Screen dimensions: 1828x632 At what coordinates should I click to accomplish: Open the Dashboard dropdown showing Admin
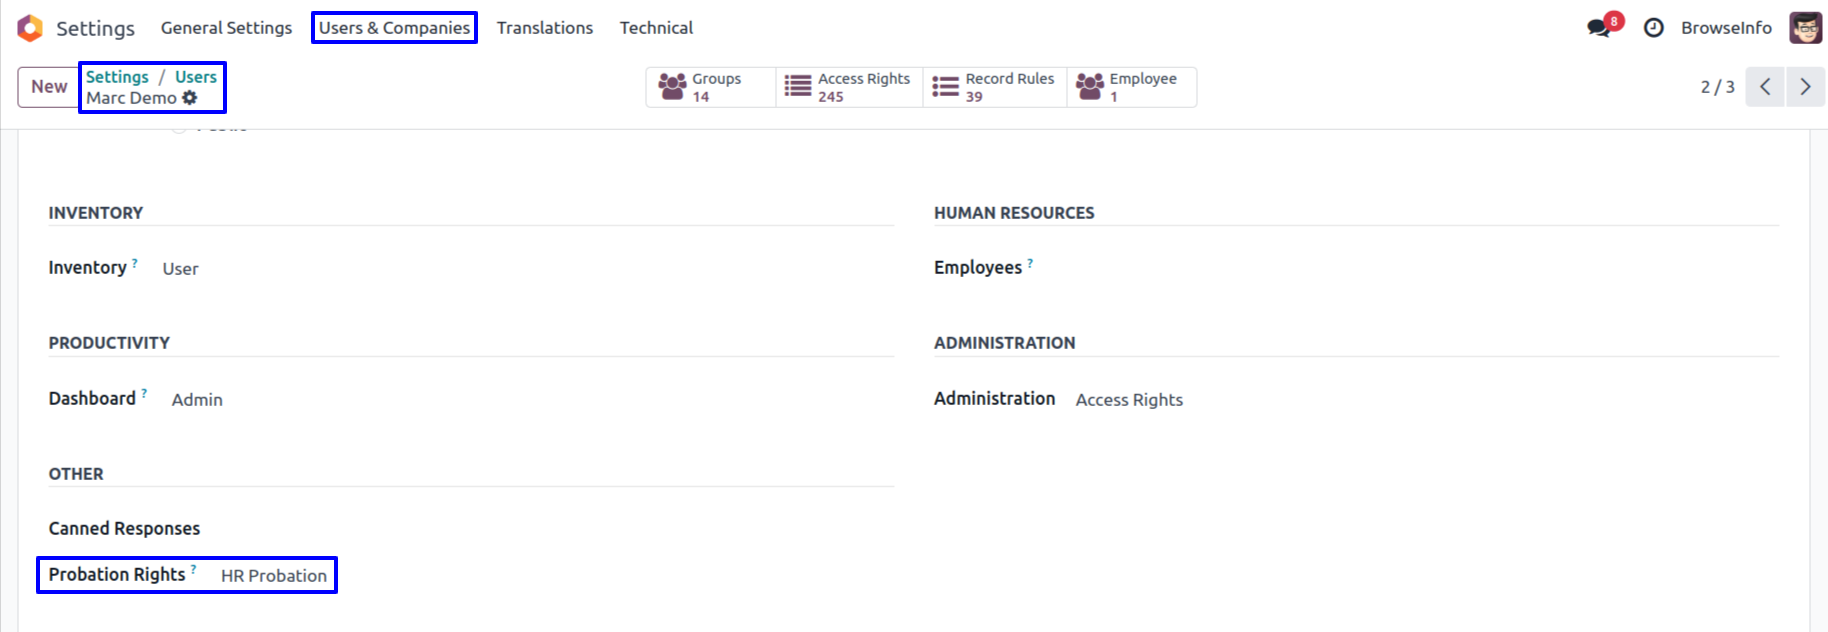point(197,400)
